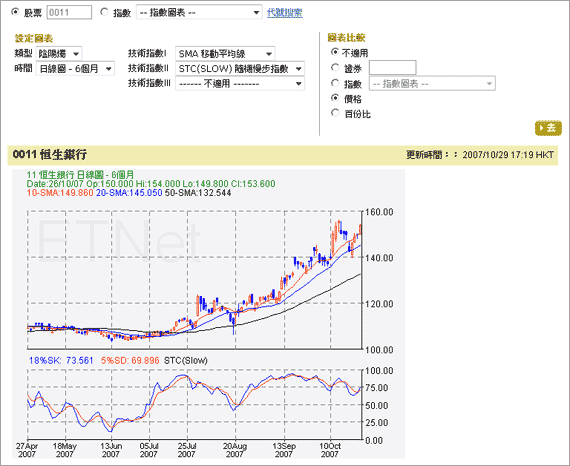This screenshot has height=466, width=570.
Task: Select the 價格 radio button
Action: click(x=335, y=98)
